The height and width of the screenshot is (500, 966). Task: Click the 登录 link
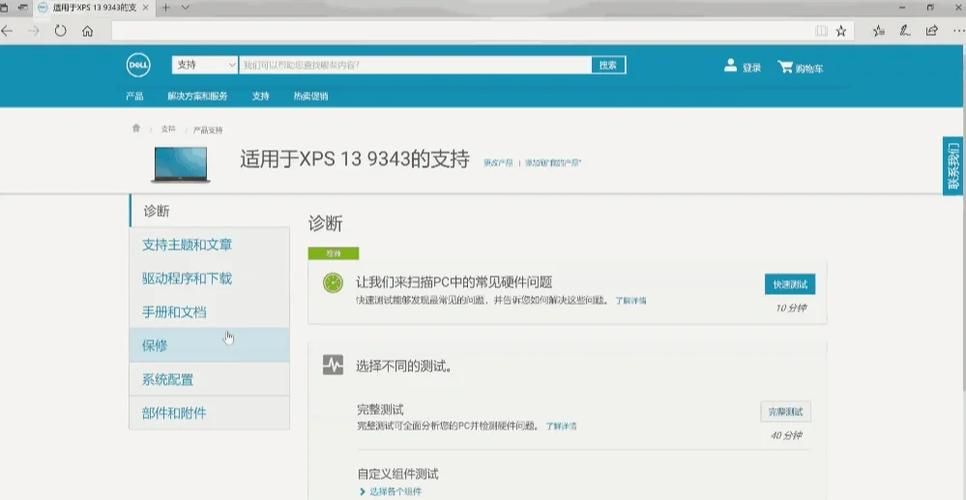752,68
